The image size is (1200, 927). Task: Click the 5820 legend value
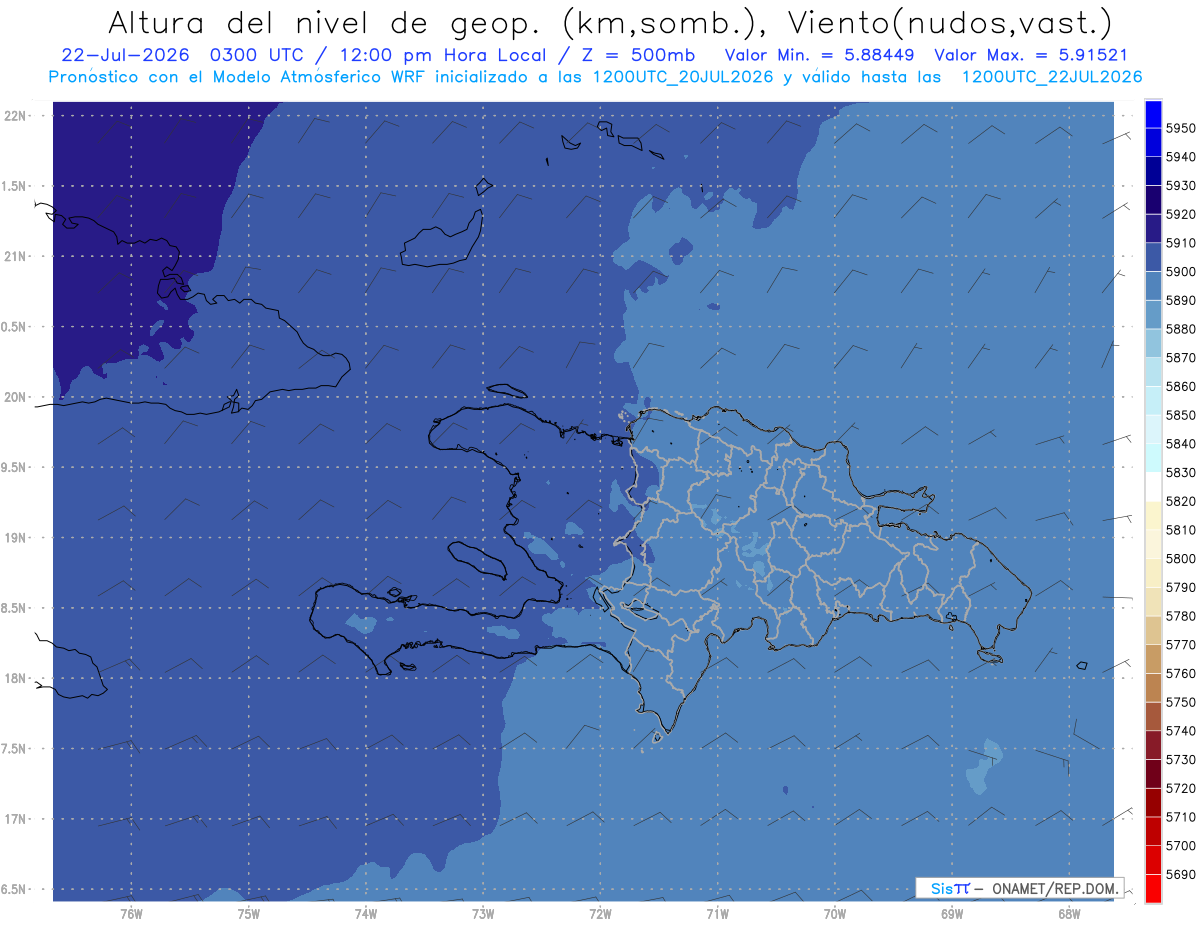pos(1181,501)
